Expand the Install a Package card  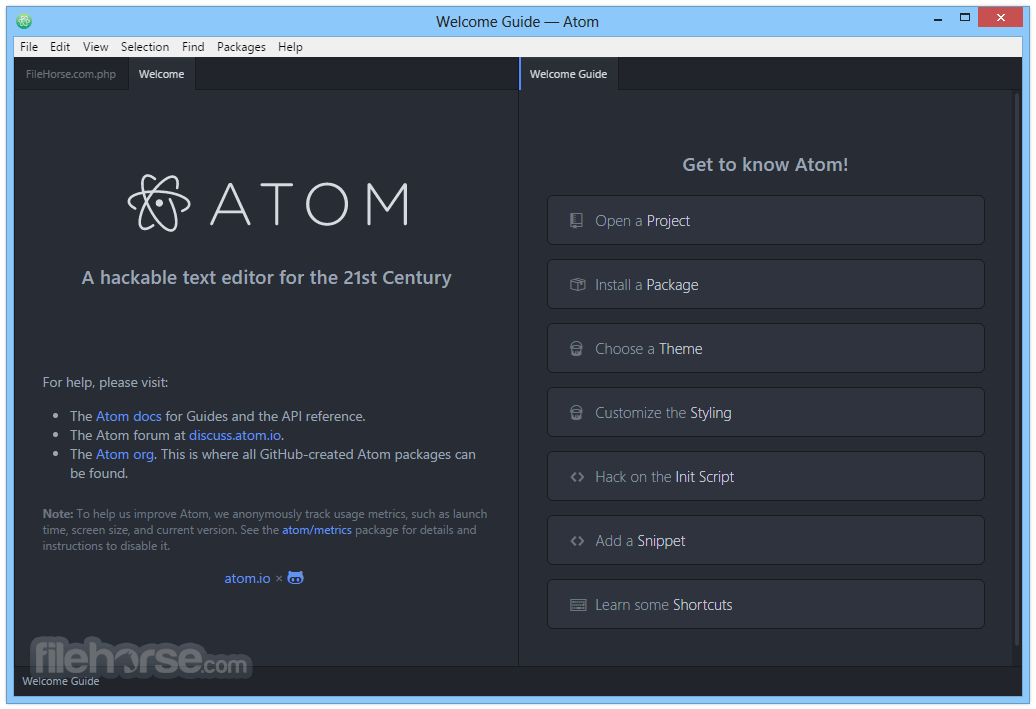766,284
